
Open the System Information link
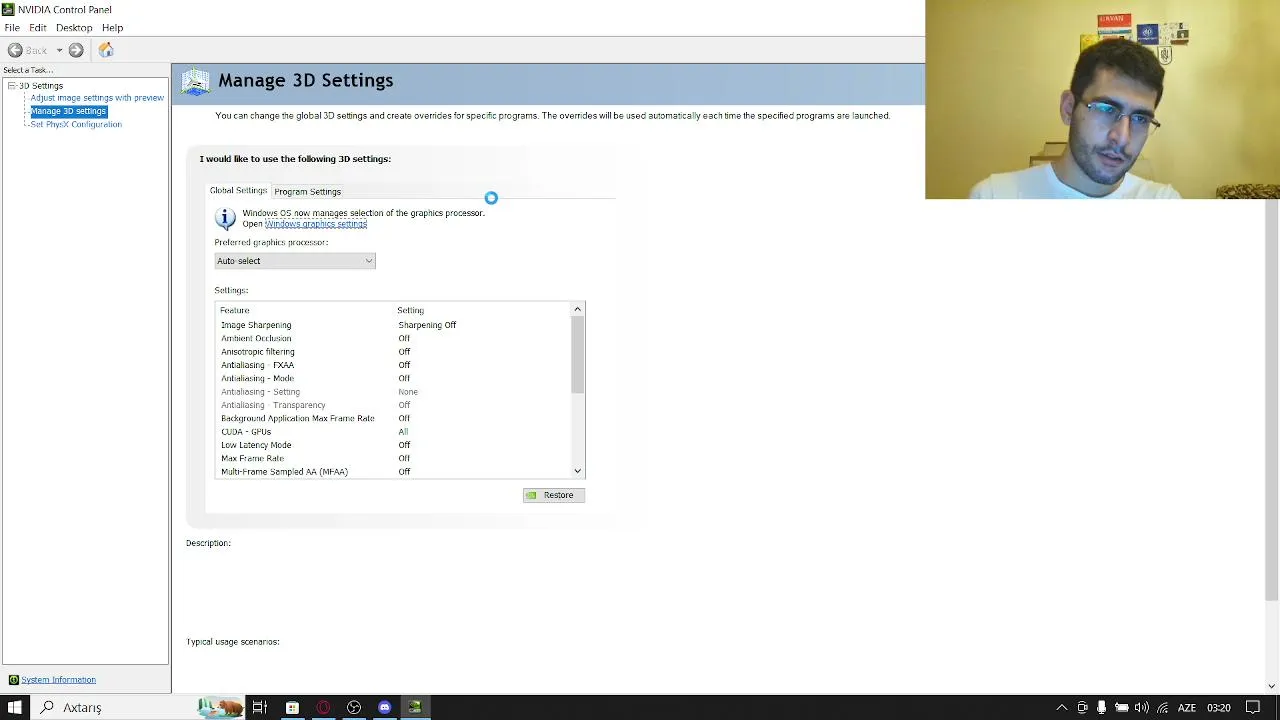coord(59,680)
